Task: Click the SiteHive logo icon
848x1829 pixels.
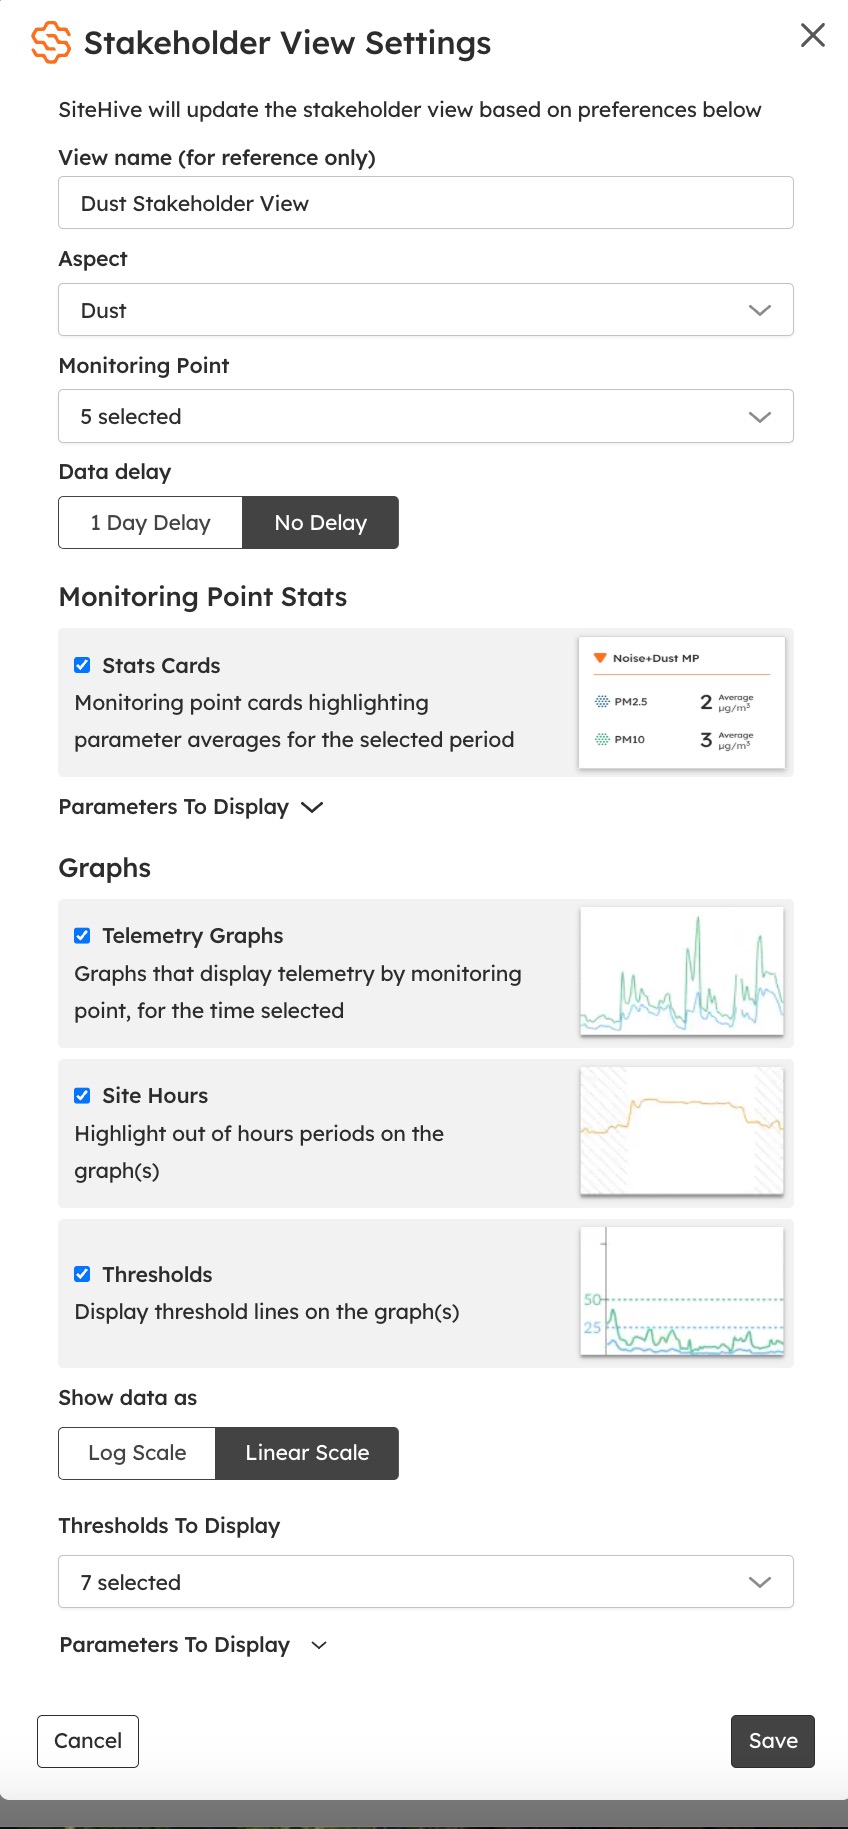Action: pyautogui.click(x=51, y=43)
